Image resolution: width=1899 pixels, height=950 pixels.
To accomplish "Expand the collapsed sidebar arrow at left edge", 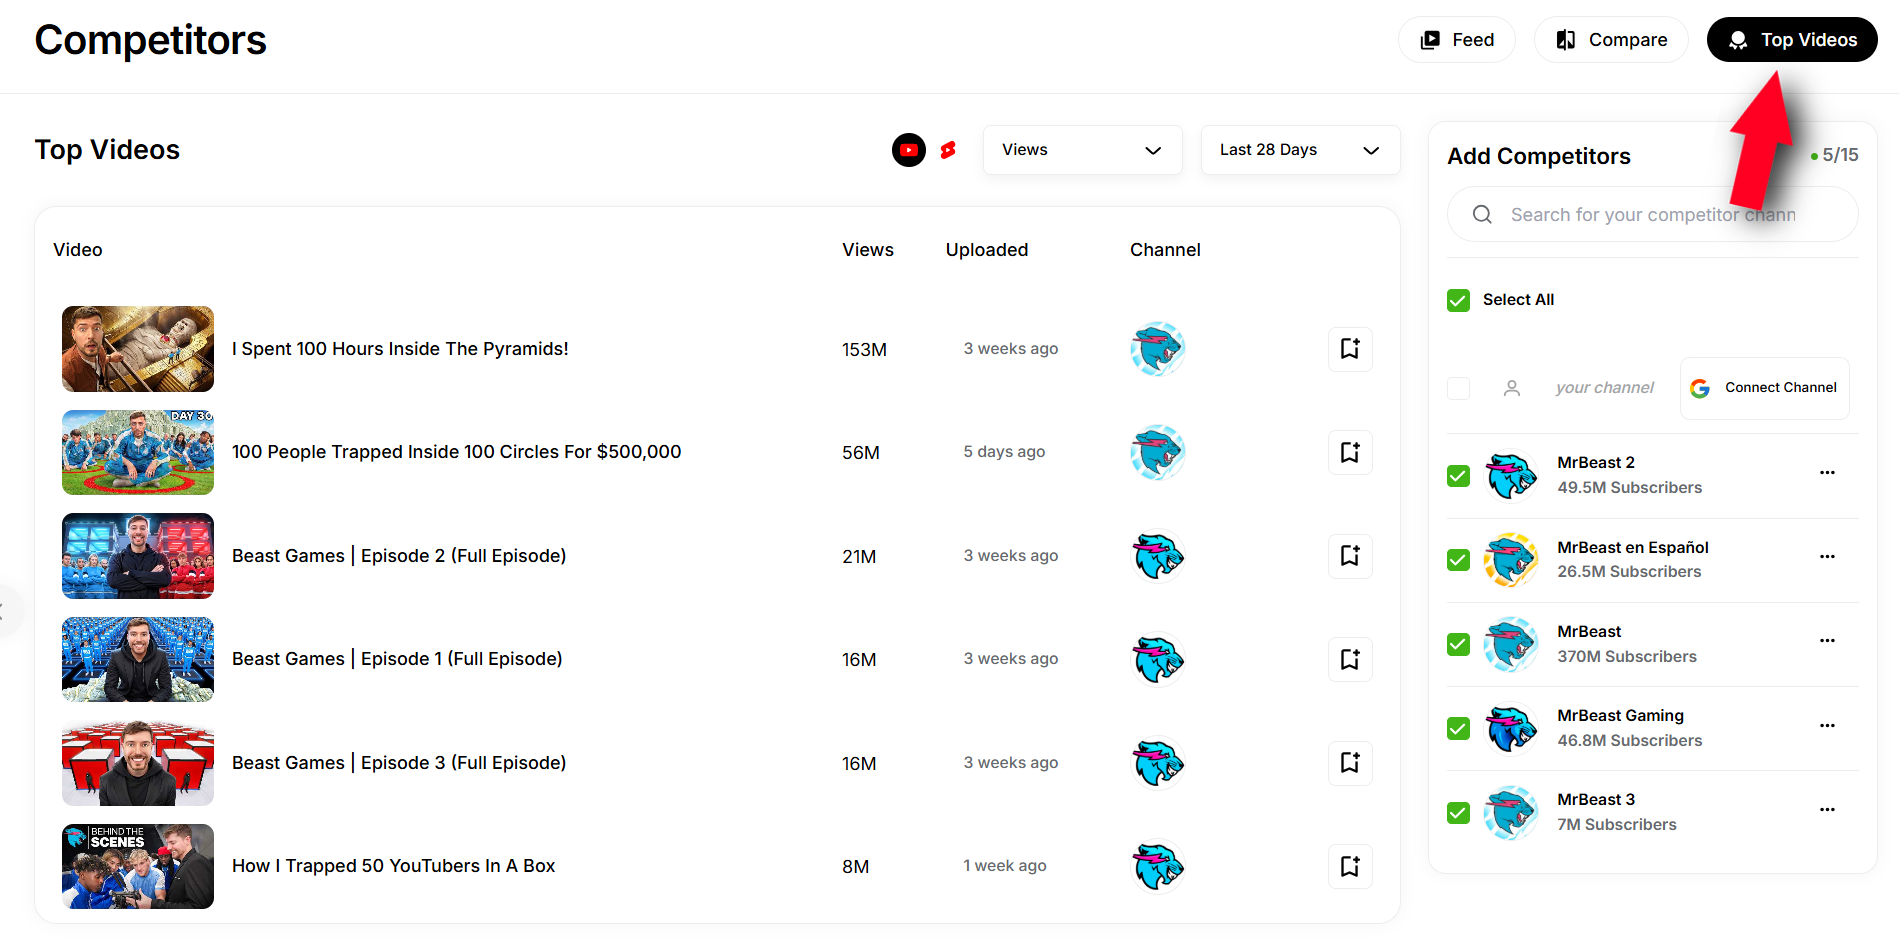I will click(x=6, y=611).
